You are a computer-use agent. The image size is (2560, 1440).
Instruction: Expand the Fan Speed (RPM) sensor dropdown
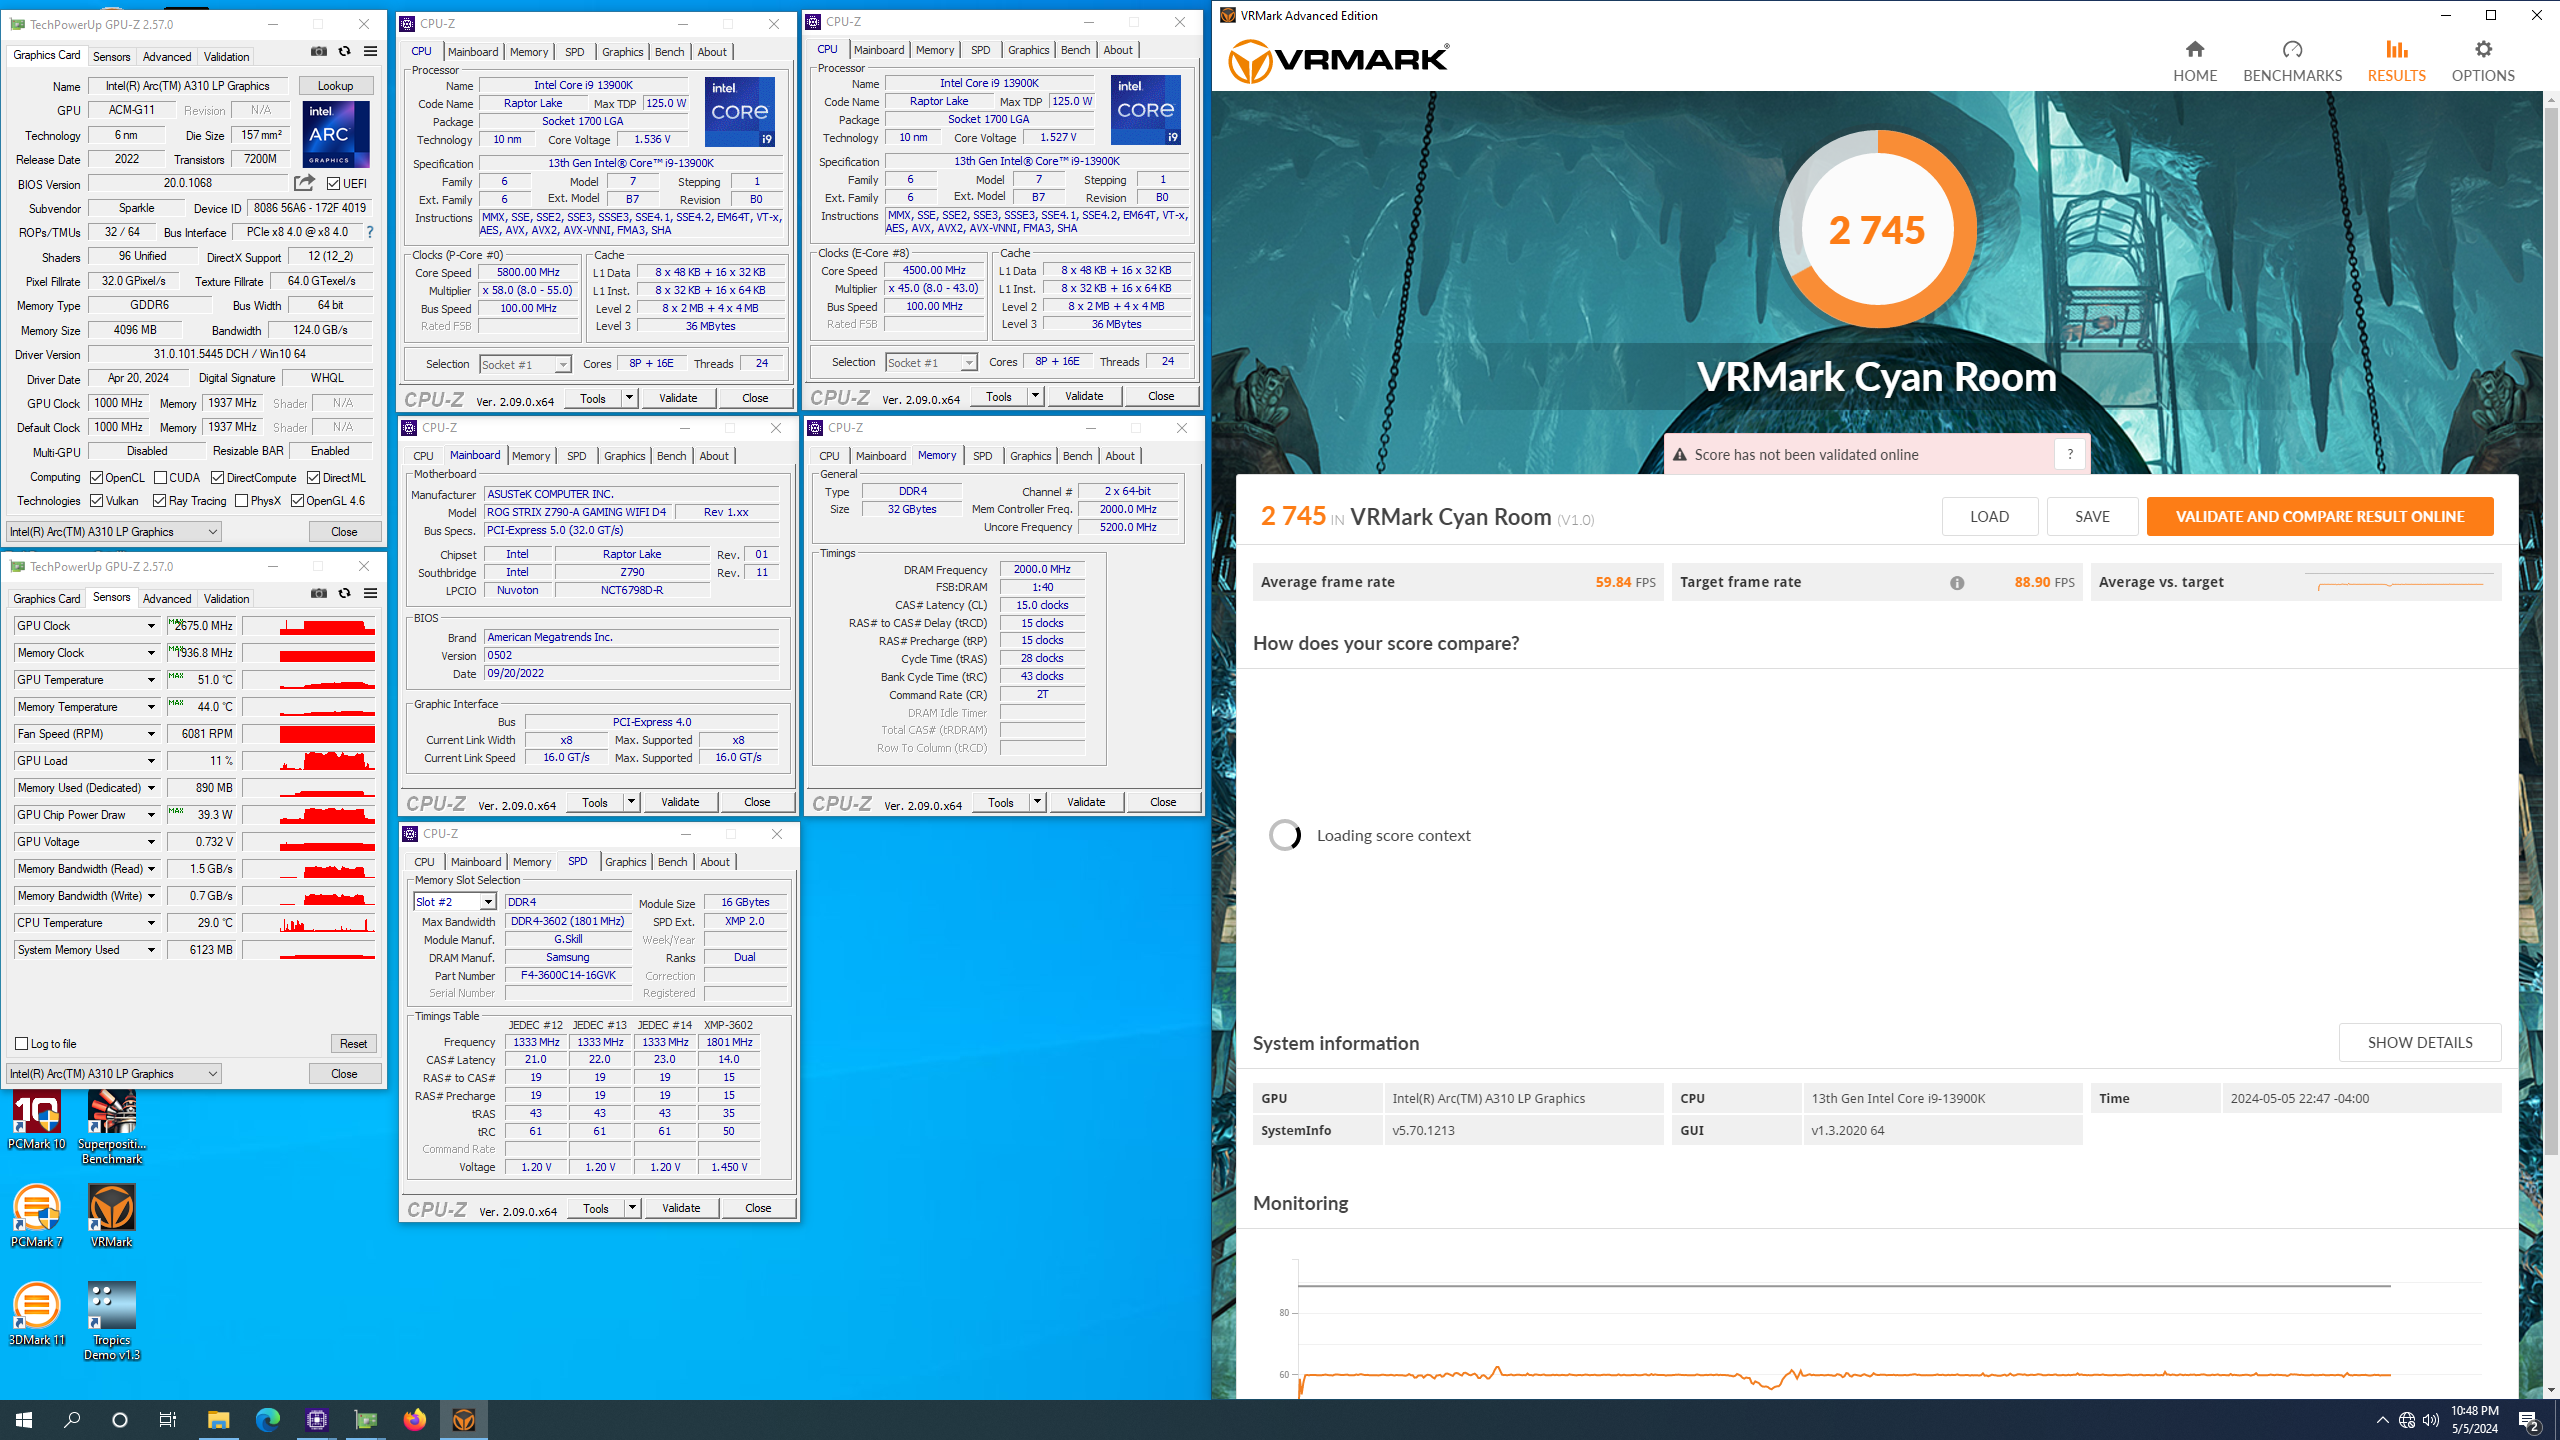[x=151, y=734]
